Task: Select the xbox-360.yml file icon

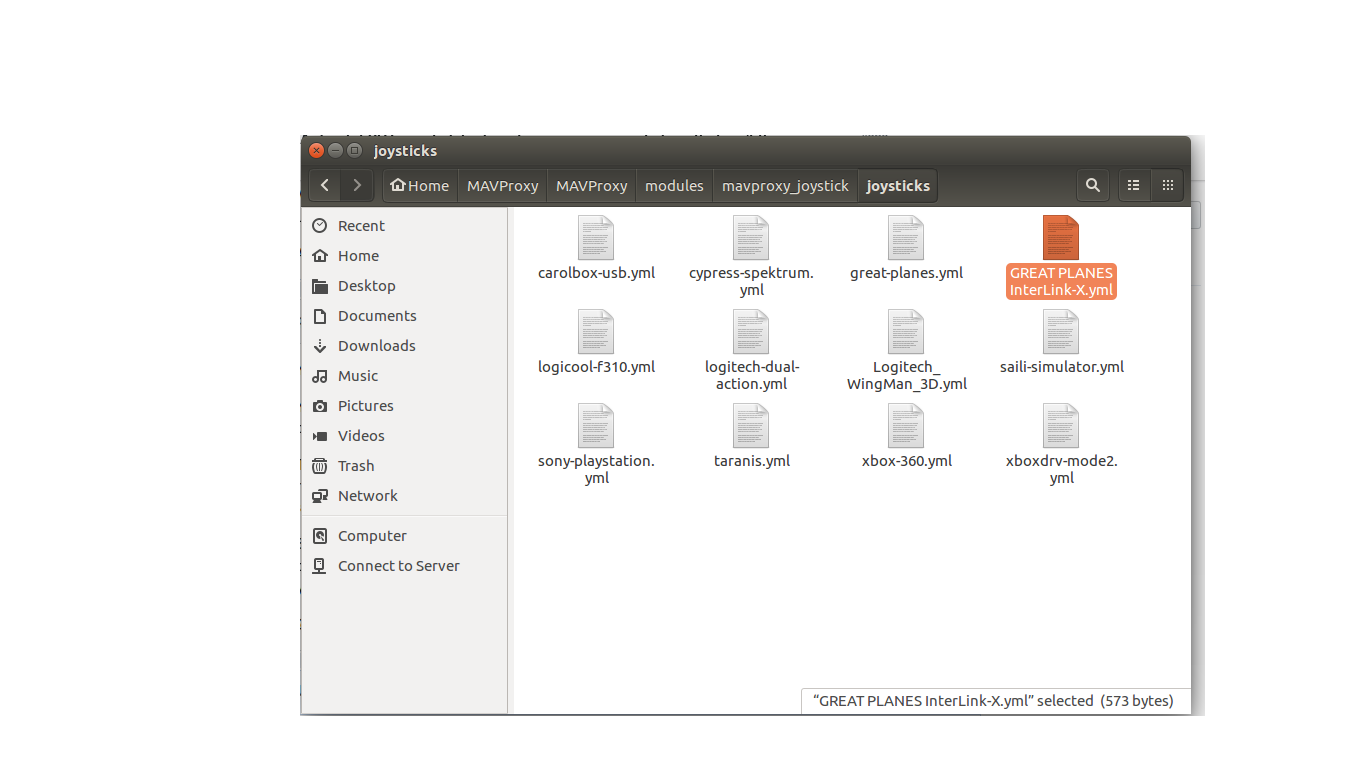Action: tap(906, 427)
